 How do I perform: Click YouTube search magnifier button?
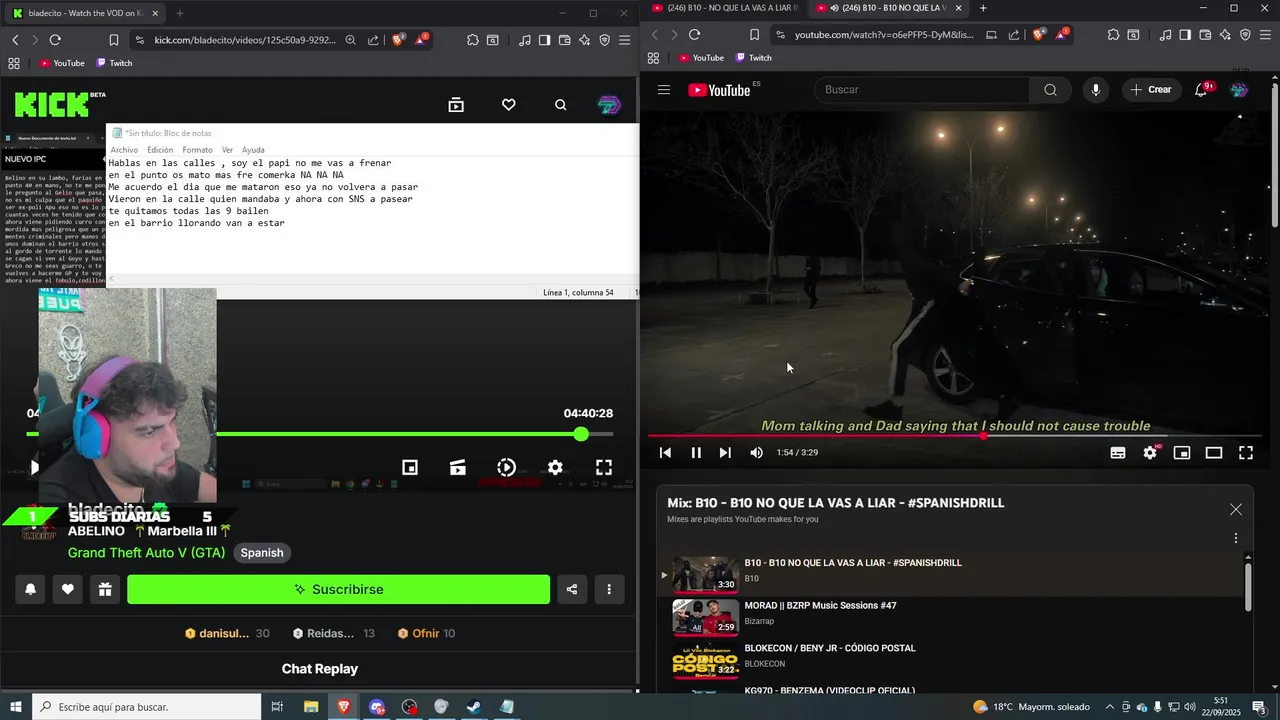[1050, 90]
